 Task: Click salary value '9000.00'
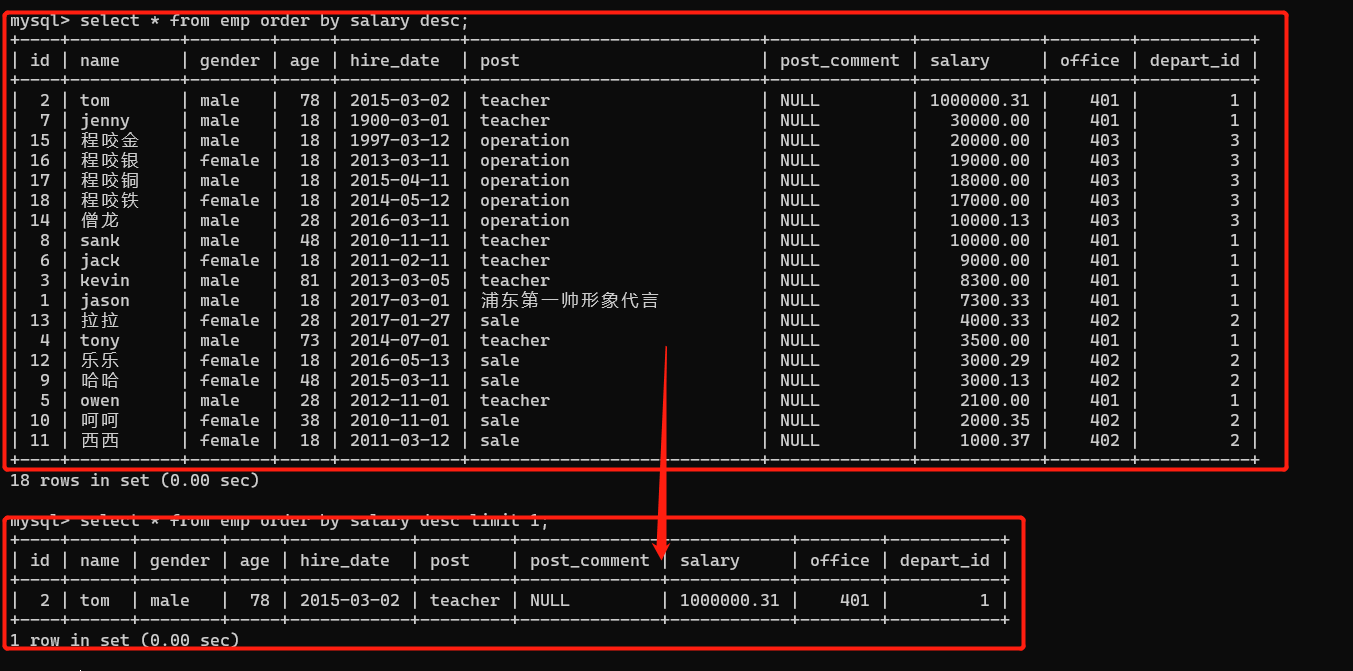(x=995, y=260)
